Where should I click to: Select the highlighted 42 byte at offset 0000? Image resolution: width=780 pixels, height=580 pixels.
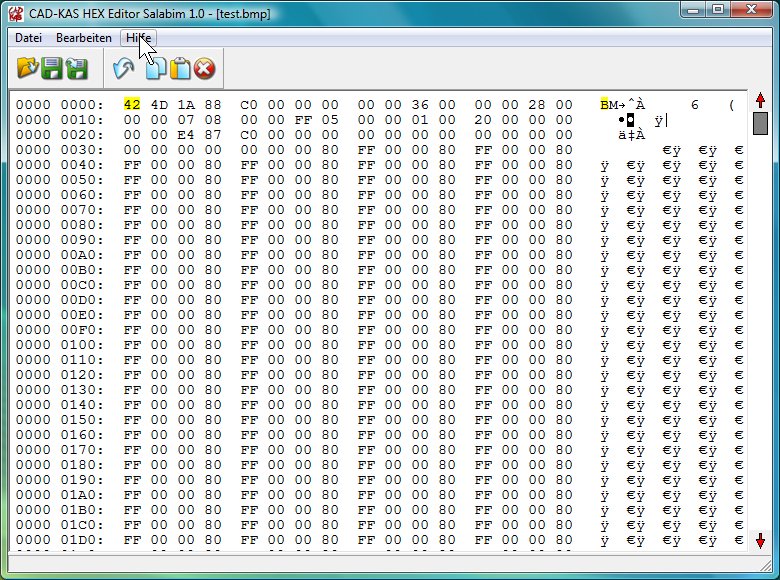click(x=131, y=105)
